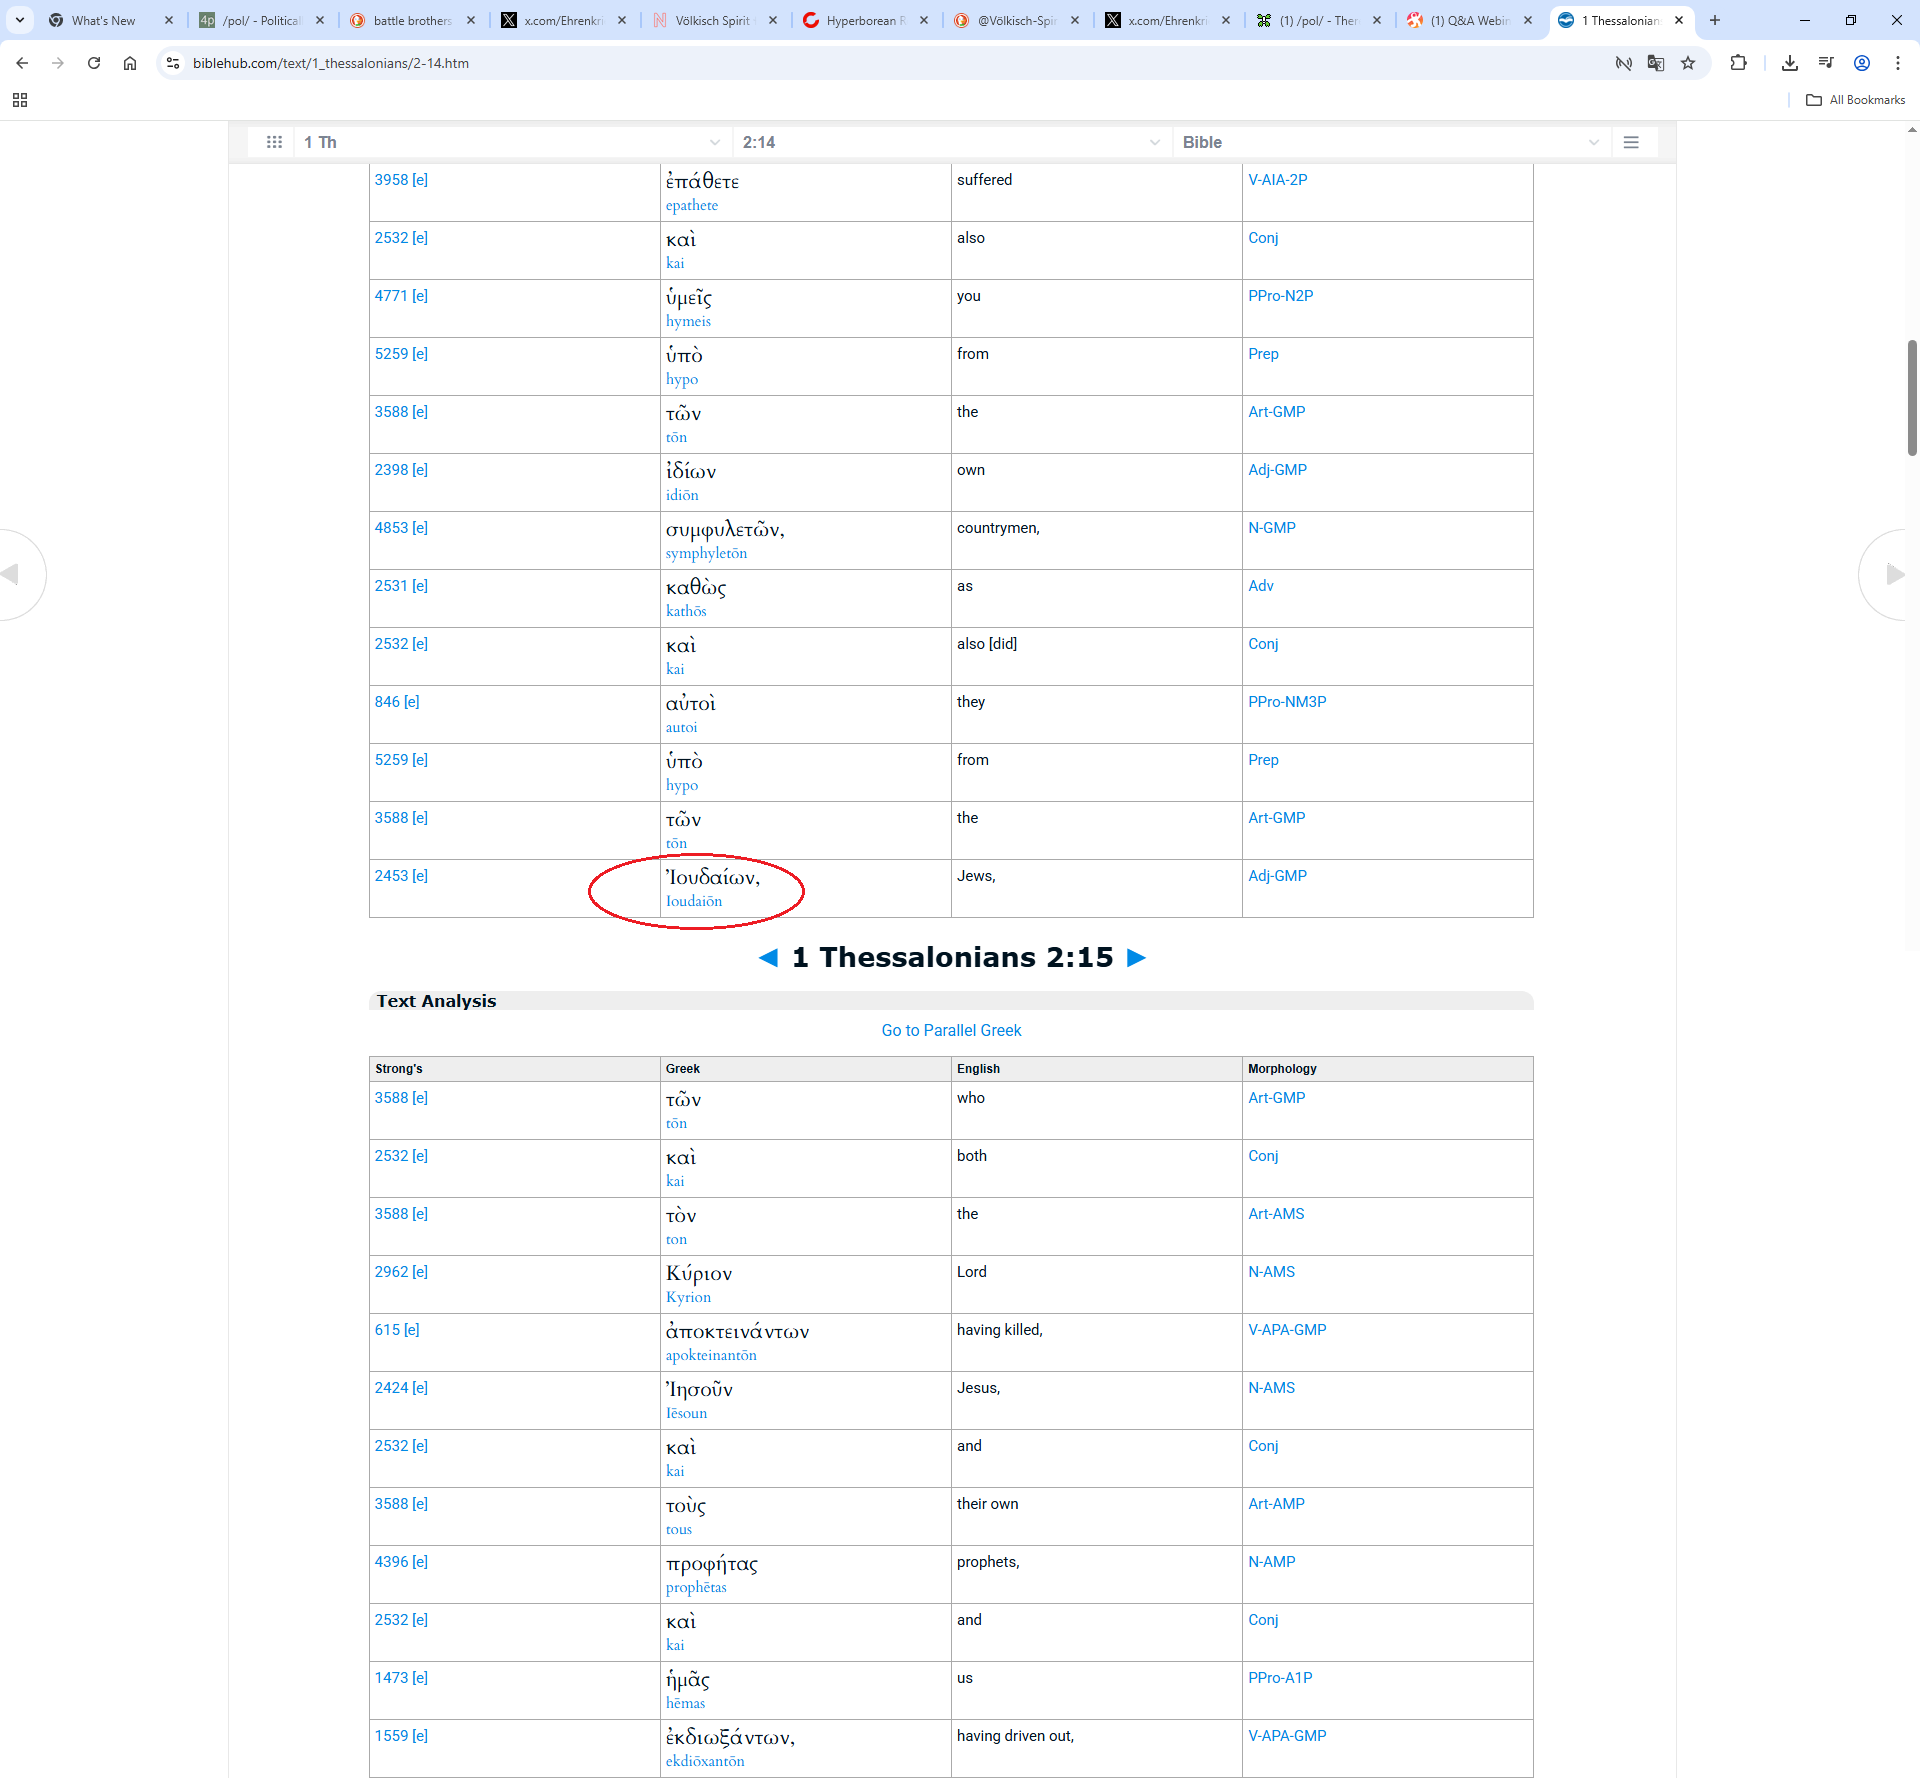Screen dimensions: 1920x1786
Task: Open the hamburger menu on site bar
Action: [1631, 142]
